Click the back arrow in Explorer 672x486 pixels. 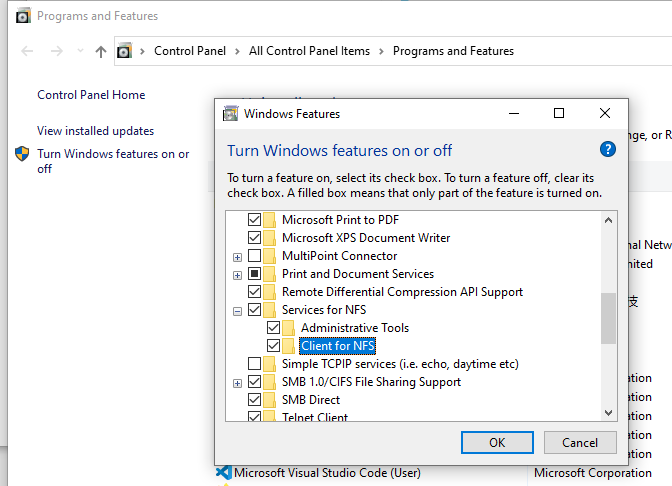coord(27,51)
